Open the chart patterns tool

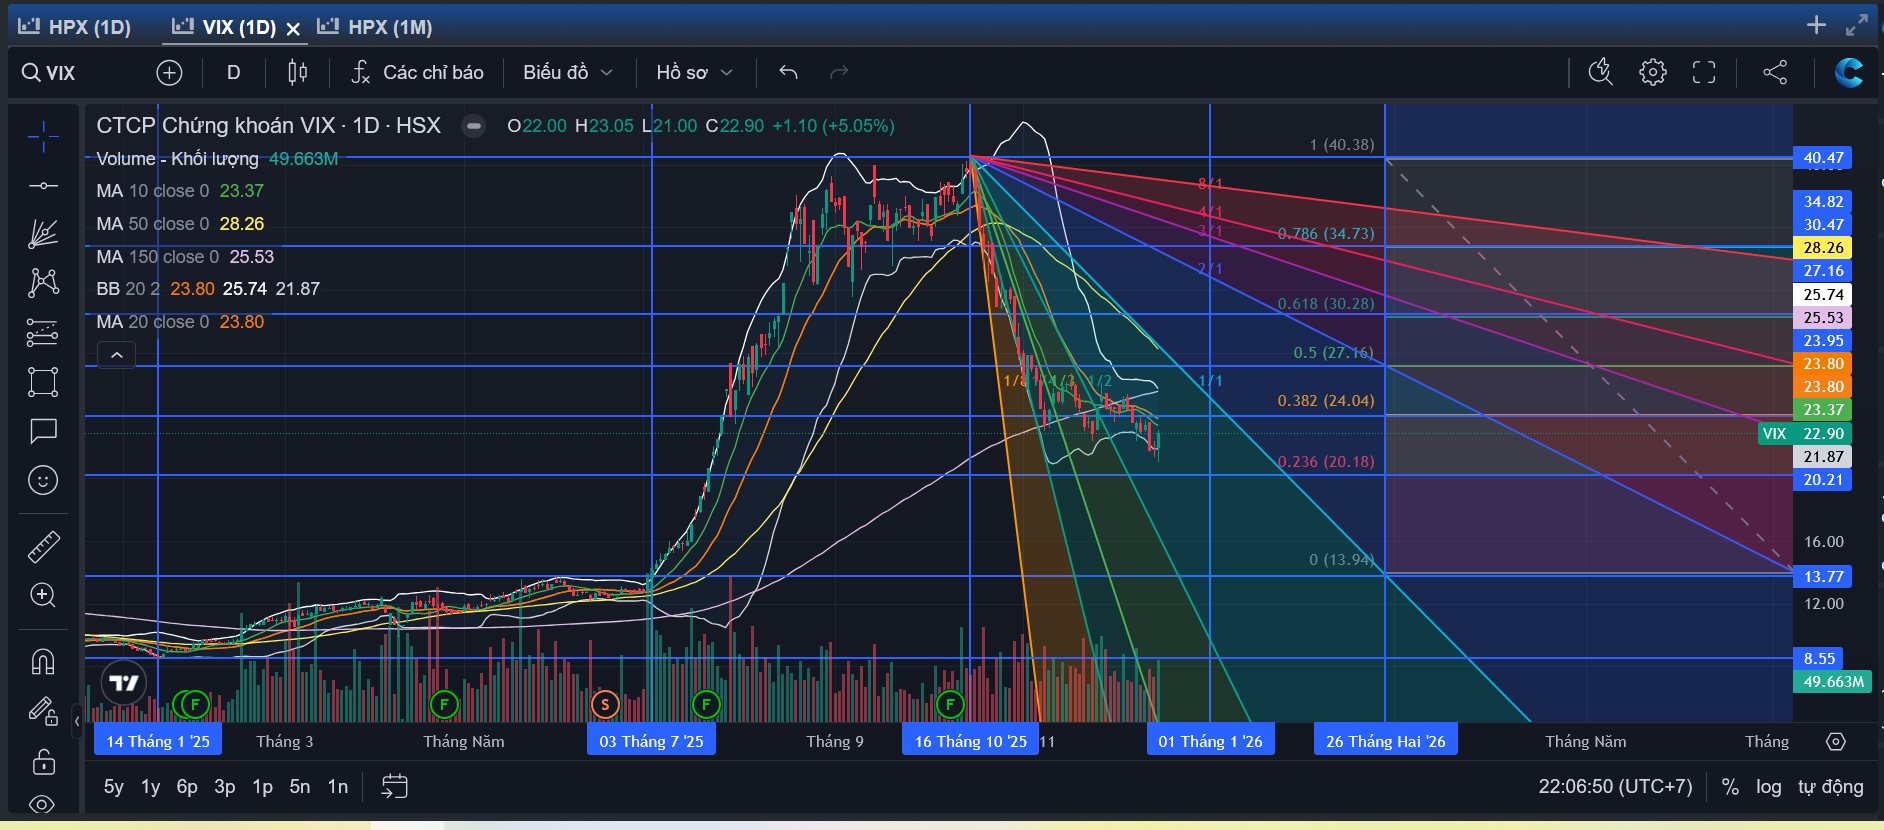click(43, 283)
